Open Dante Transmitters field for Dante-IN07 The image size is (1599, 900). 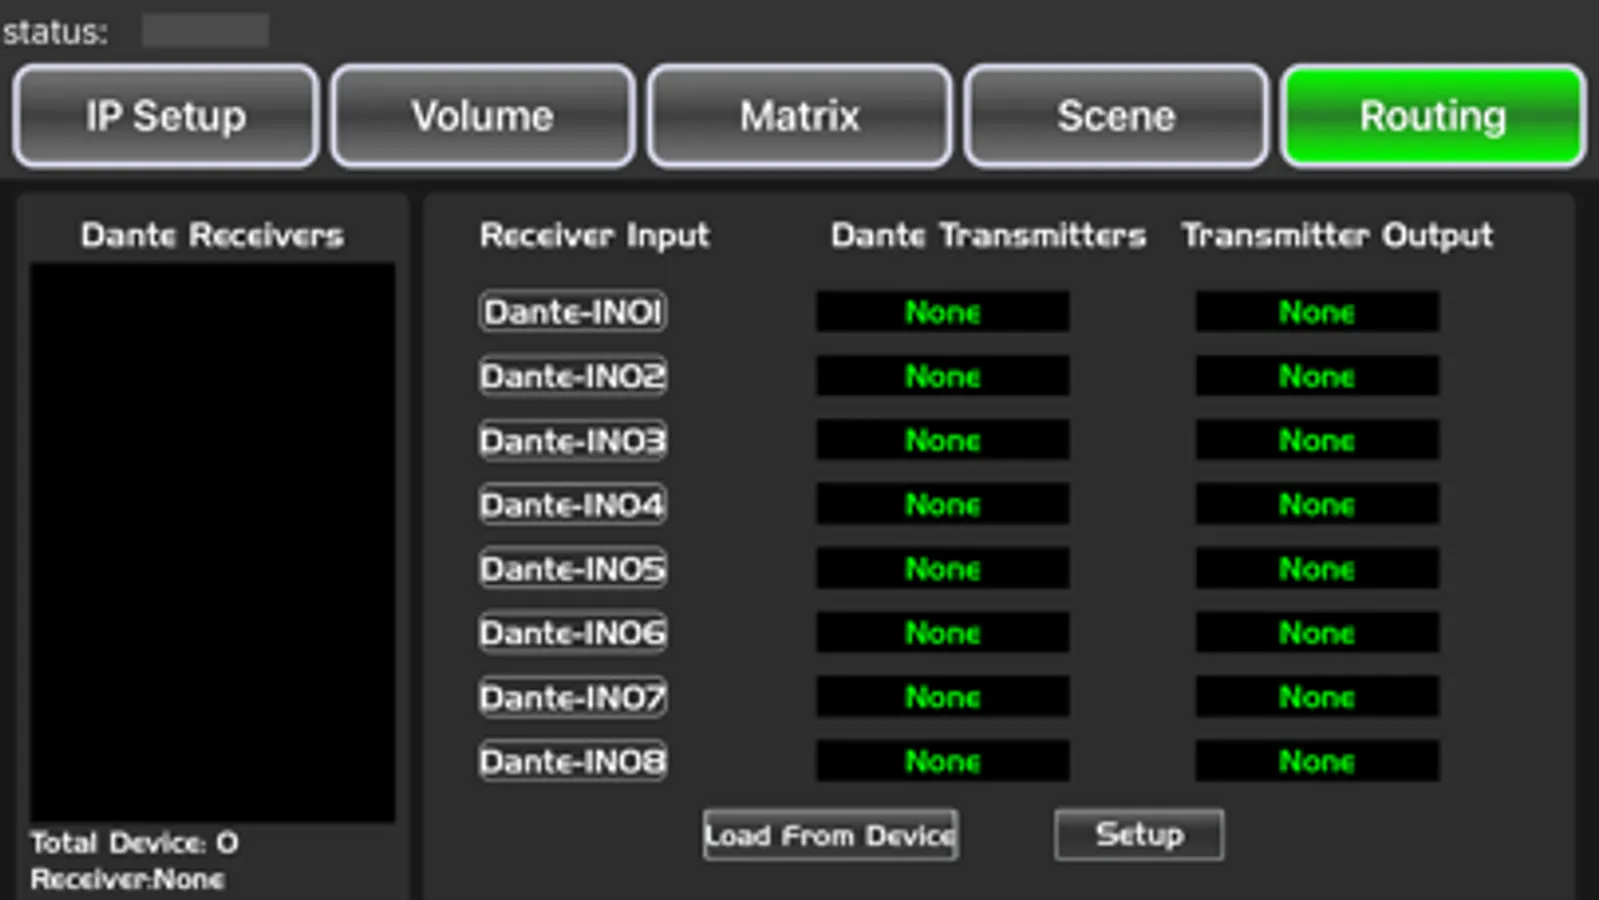[x=943, y=696]
